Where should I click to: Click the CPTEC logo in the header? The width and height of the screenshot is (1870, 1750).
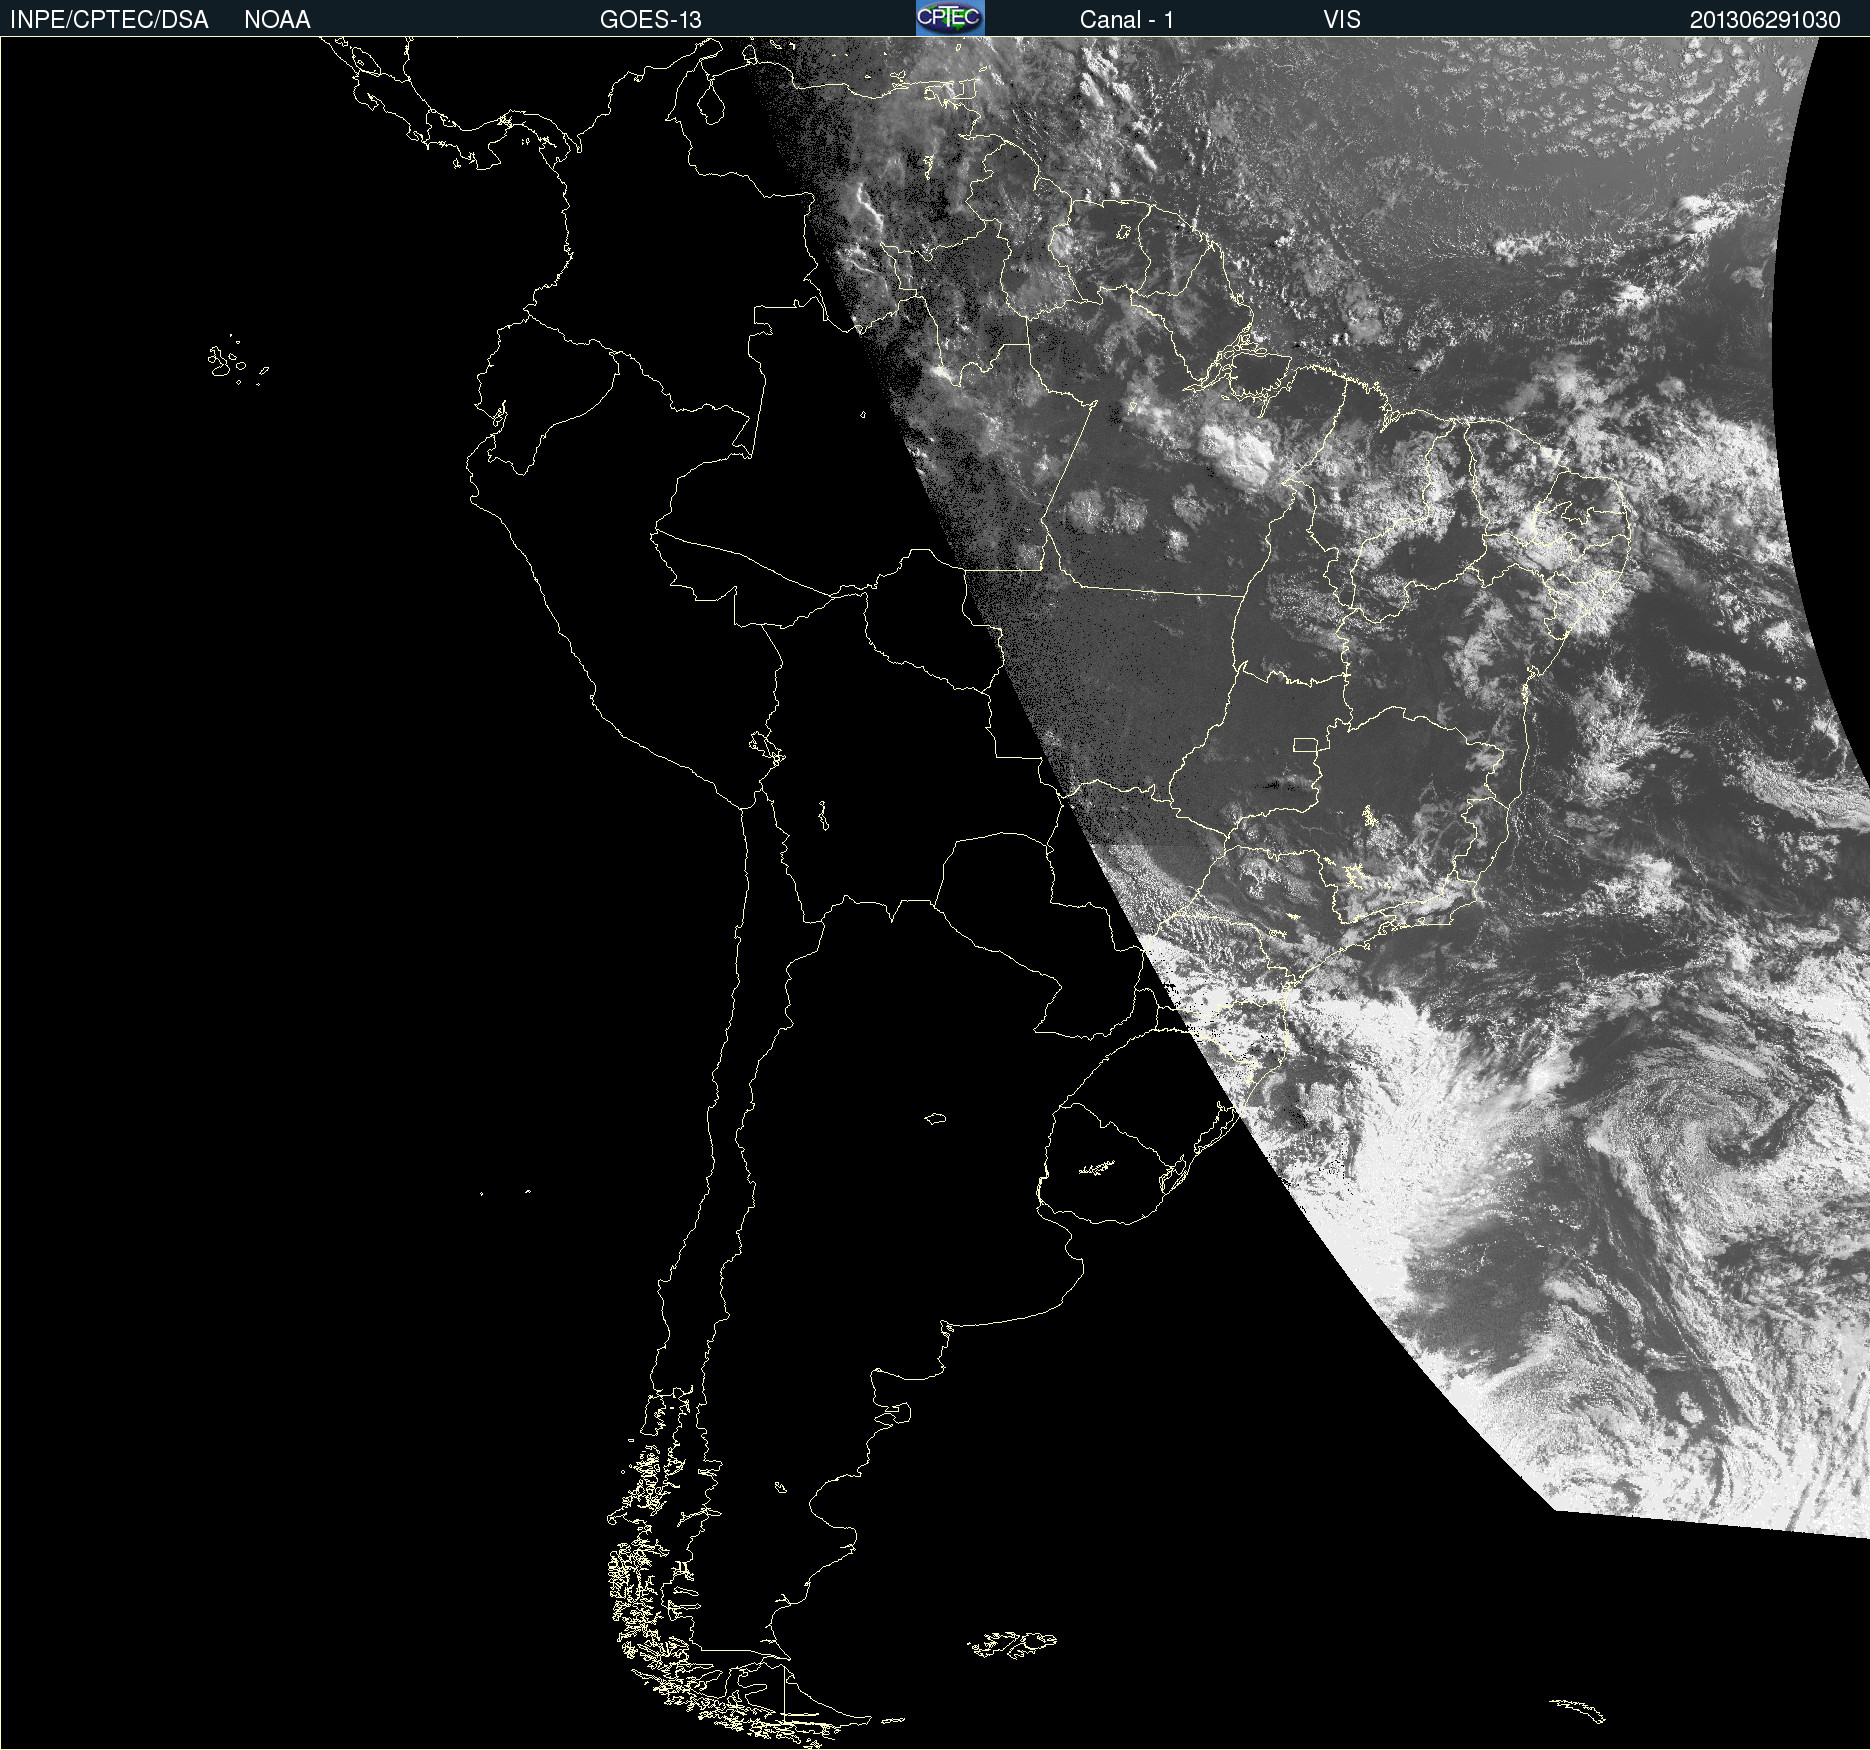[950, 18]
